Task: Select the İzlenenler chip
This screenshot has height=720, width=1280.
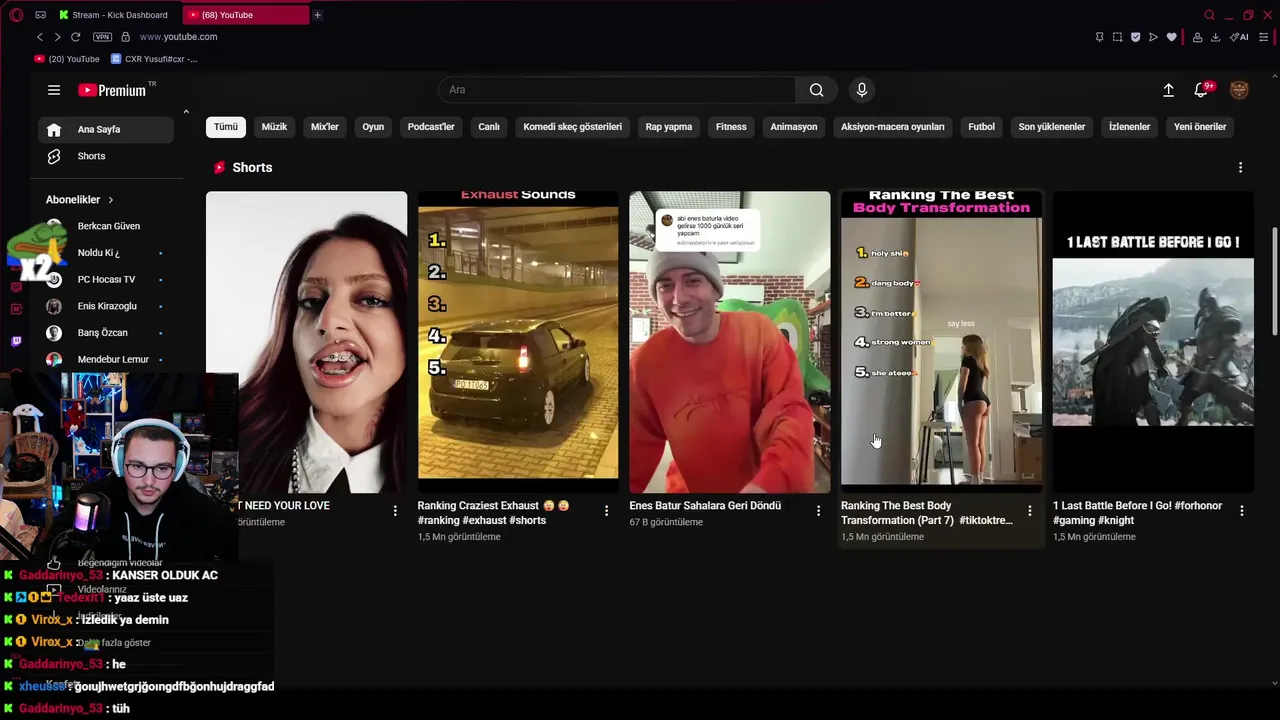Action: (1129, 127)
